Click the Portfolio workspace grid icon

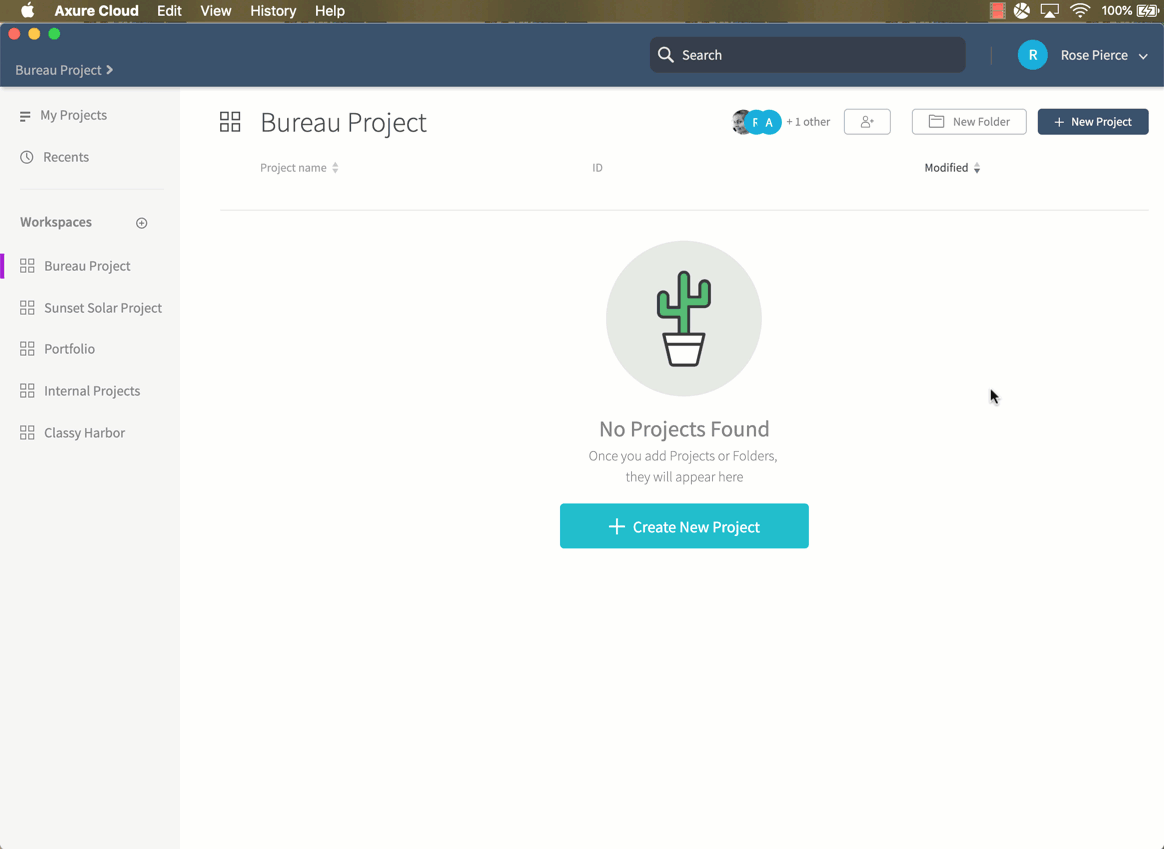(27, 349)
